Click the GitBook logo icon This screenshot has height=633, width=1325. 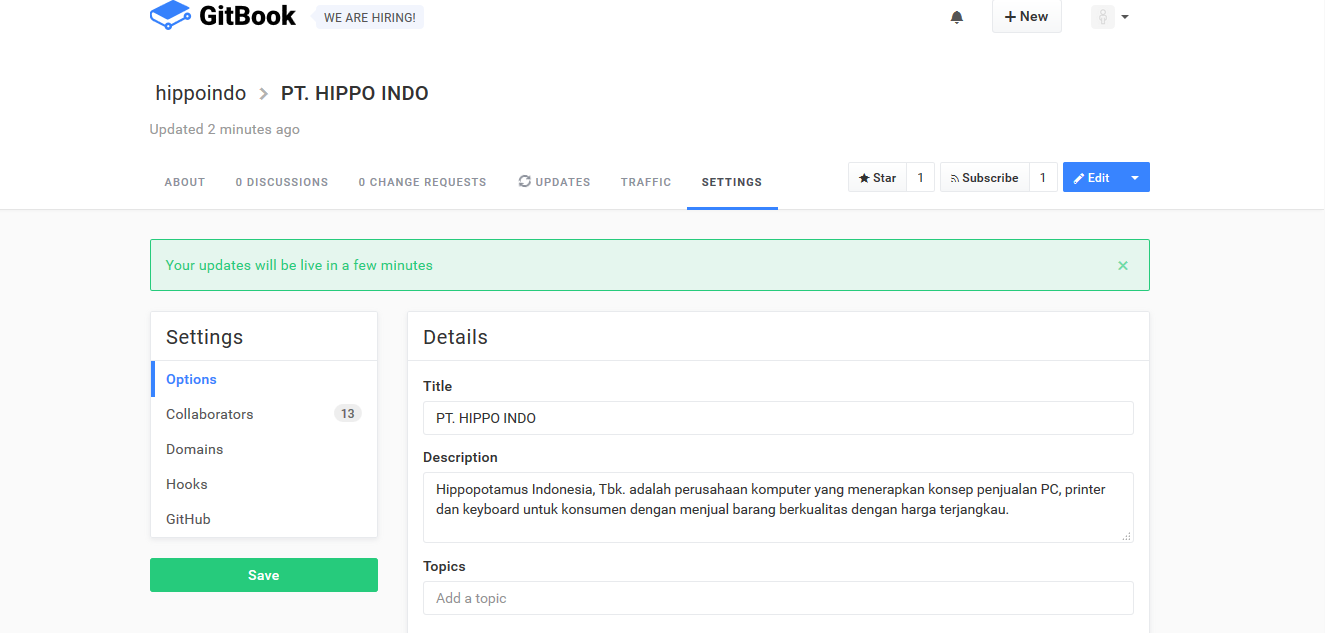pyautogui.click(x=170, y=15)
